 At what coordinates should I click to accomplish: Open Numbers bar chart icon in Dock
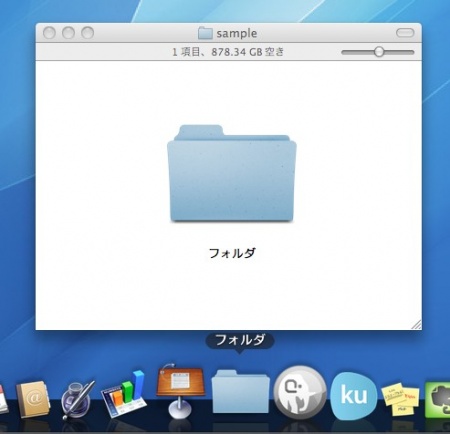coord(124,394)
